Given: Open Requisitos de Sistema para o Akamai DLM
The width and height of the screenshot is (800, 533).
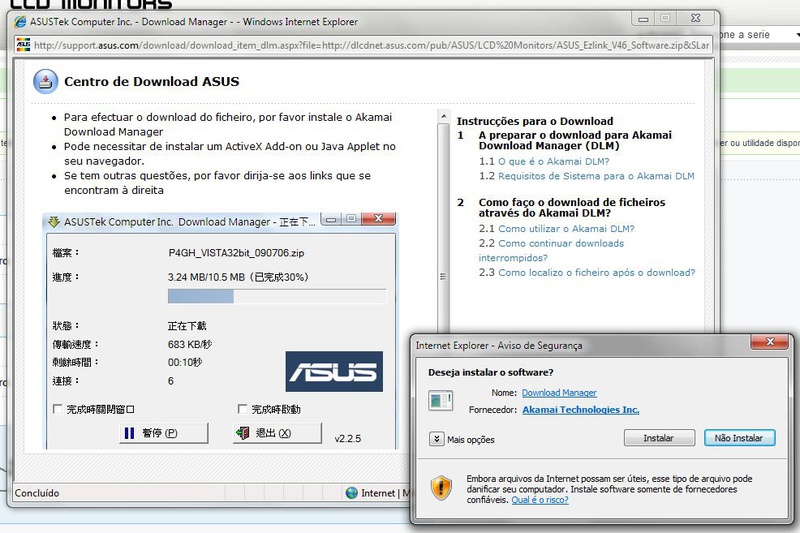Looking at the screenshot, I should [596, 176].
